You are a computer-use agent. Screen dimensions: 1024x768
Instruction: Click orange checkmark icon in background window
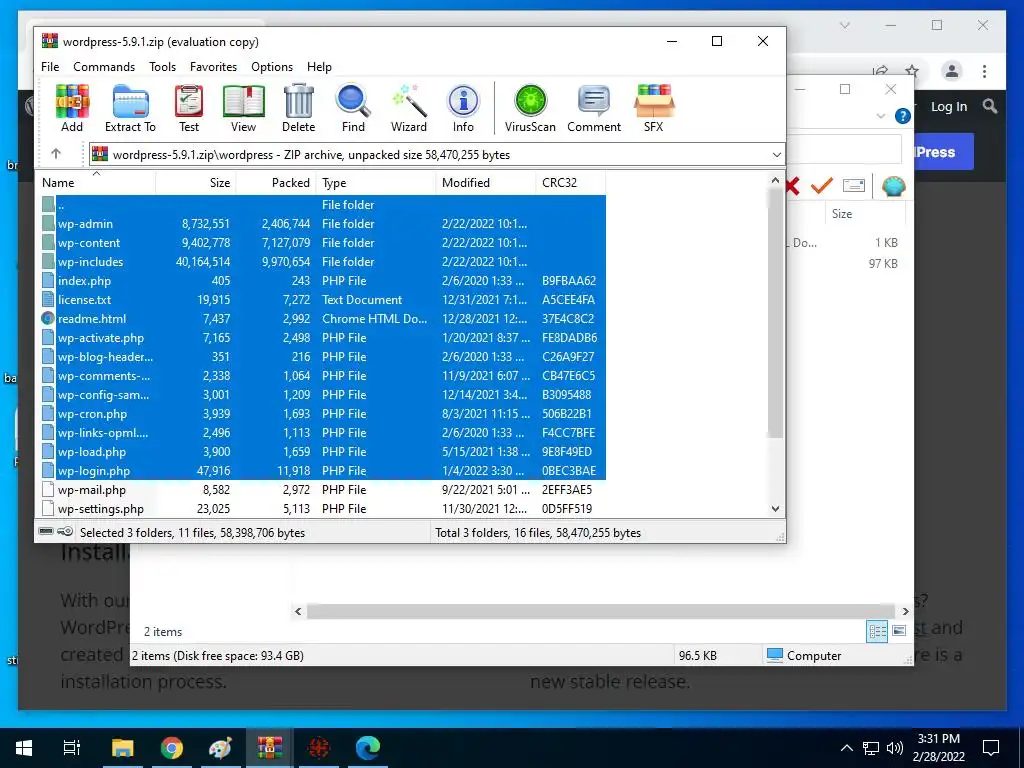pyautogui.click(x=822, y=186)
